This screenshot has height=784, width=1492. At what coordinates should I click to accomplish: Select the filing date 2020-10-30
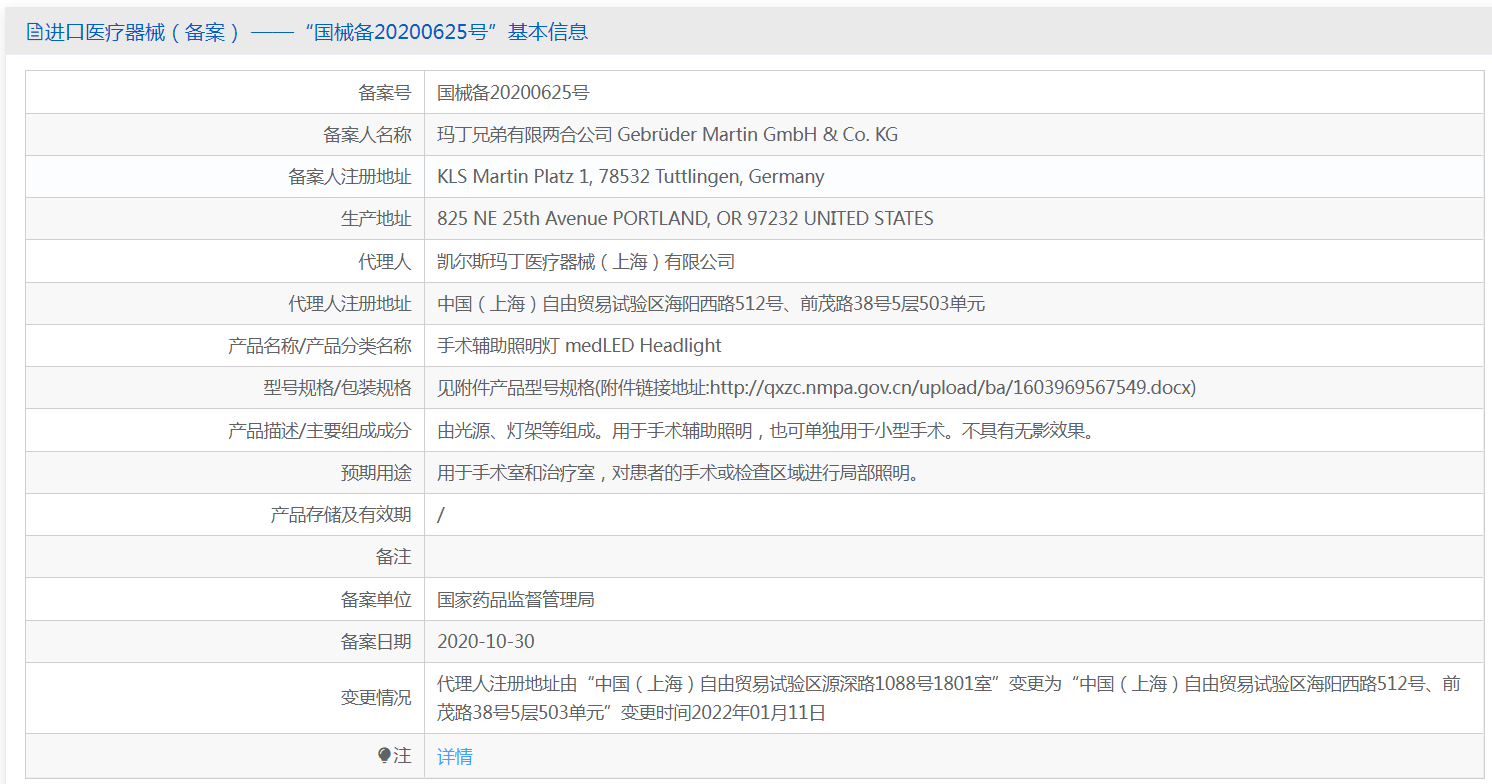click(486, 642)
